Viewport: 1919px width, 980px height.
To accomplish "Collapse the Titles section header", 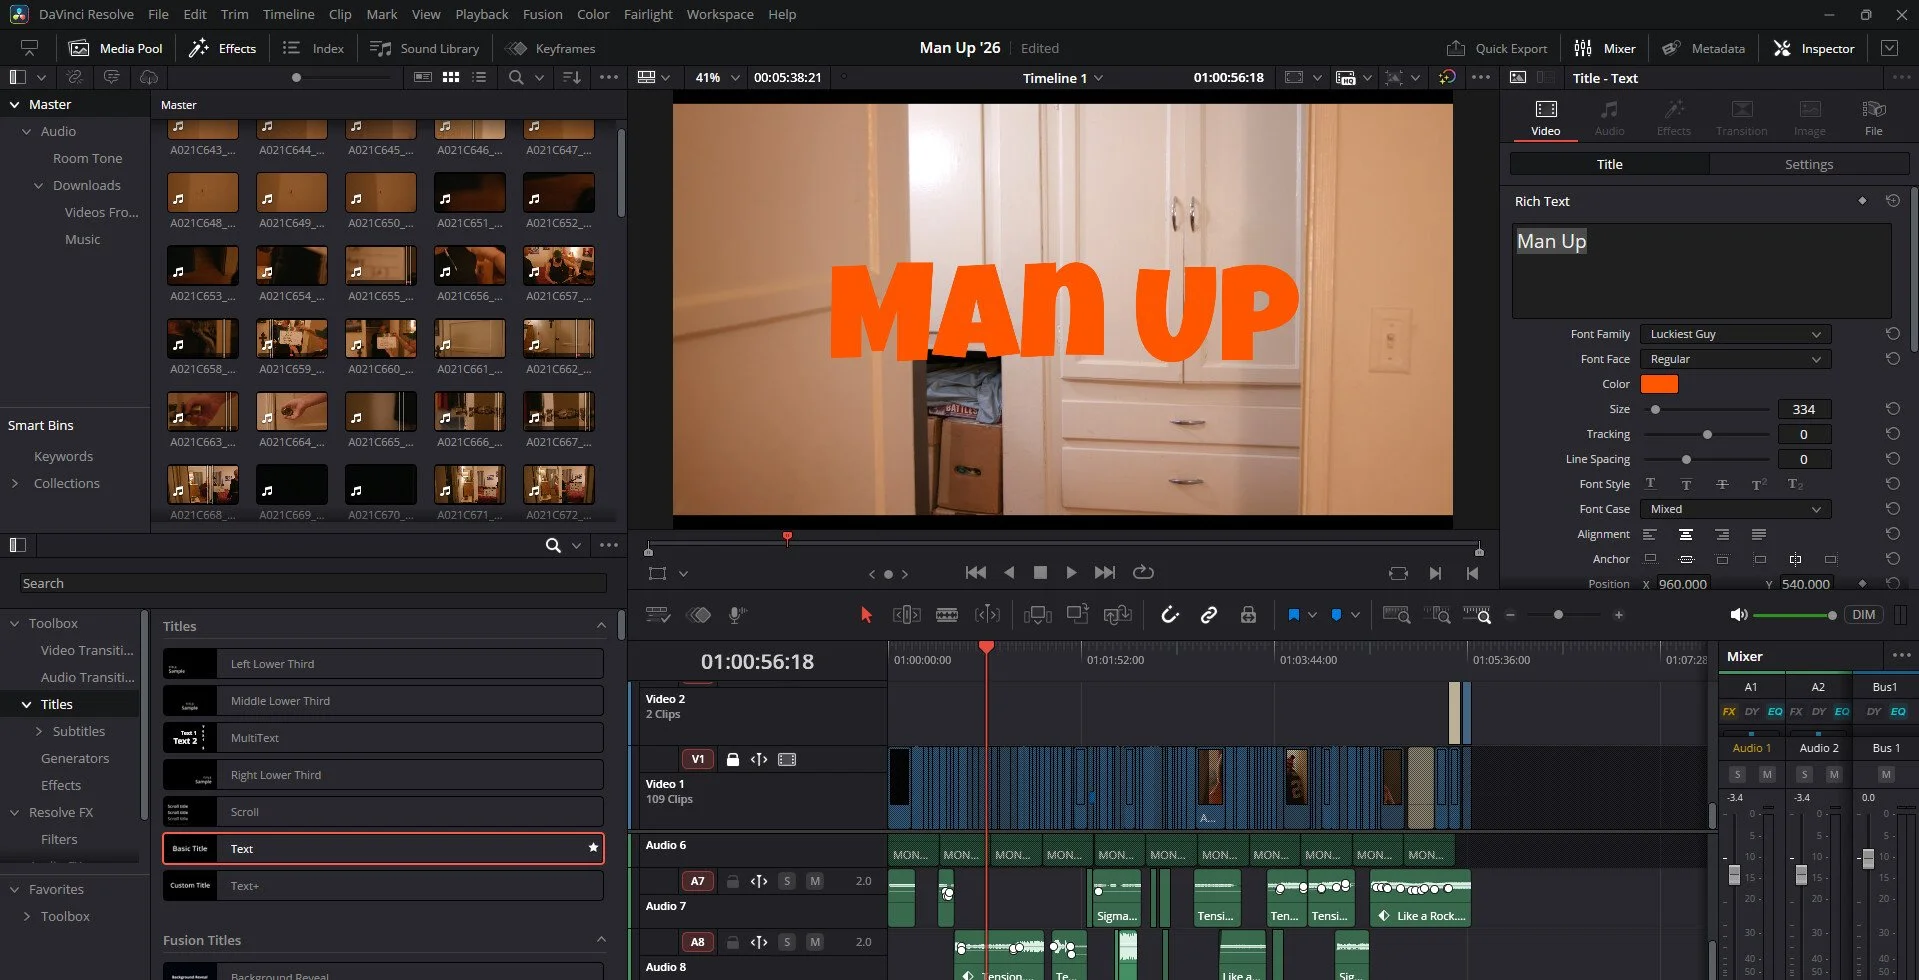I will (x=601, y=626).
